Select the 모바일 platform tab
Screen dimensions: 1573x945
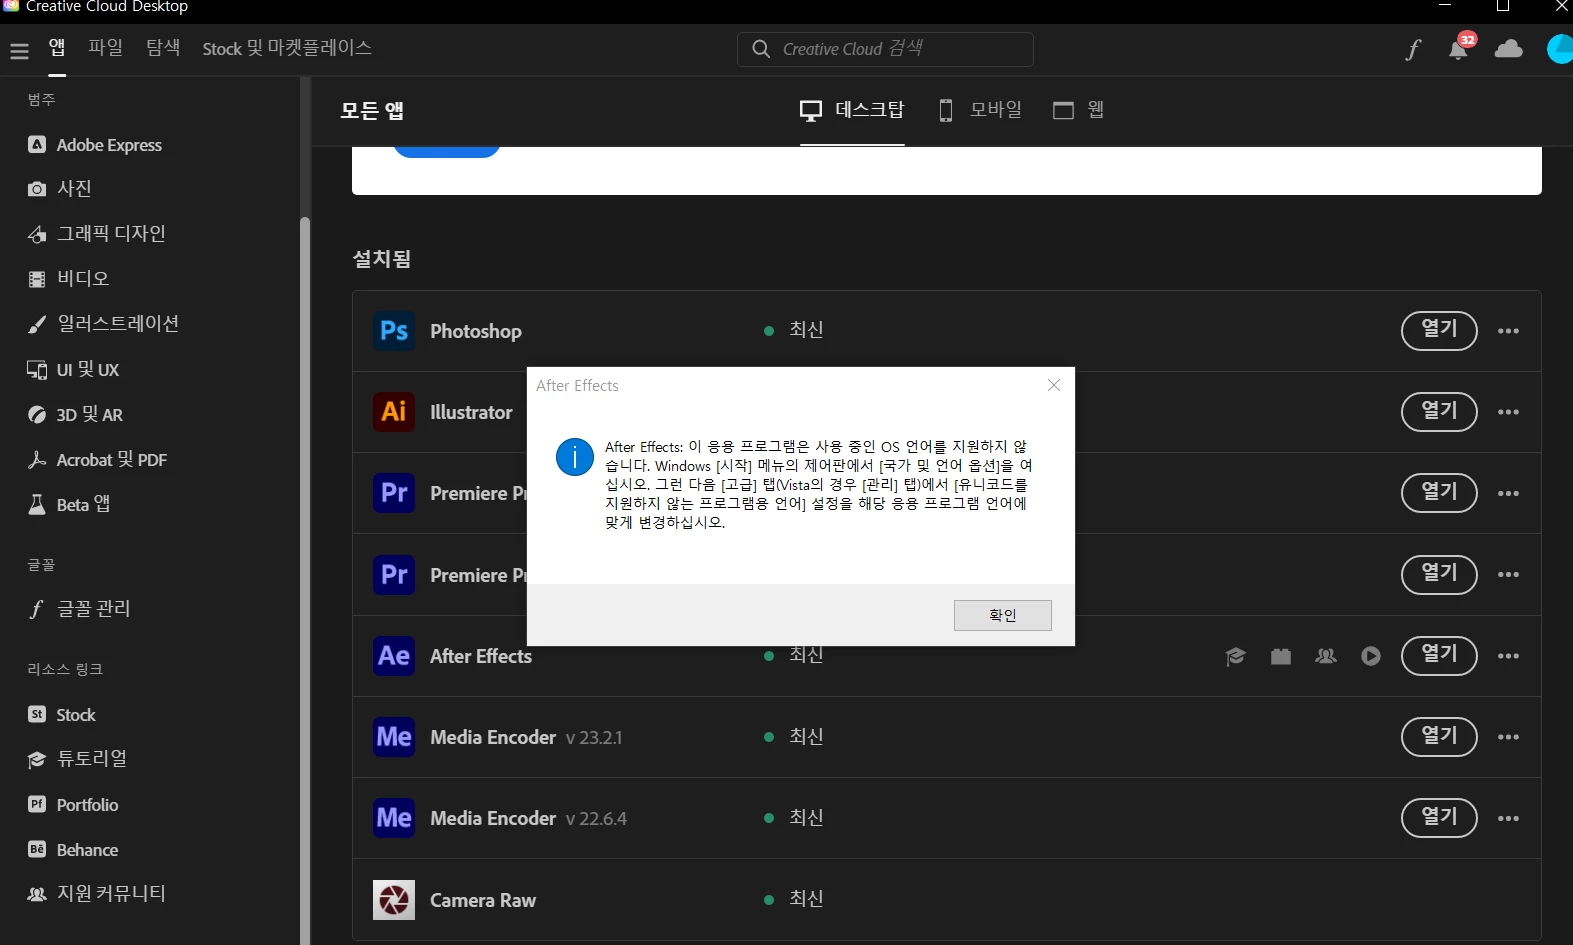coord(980,110)
